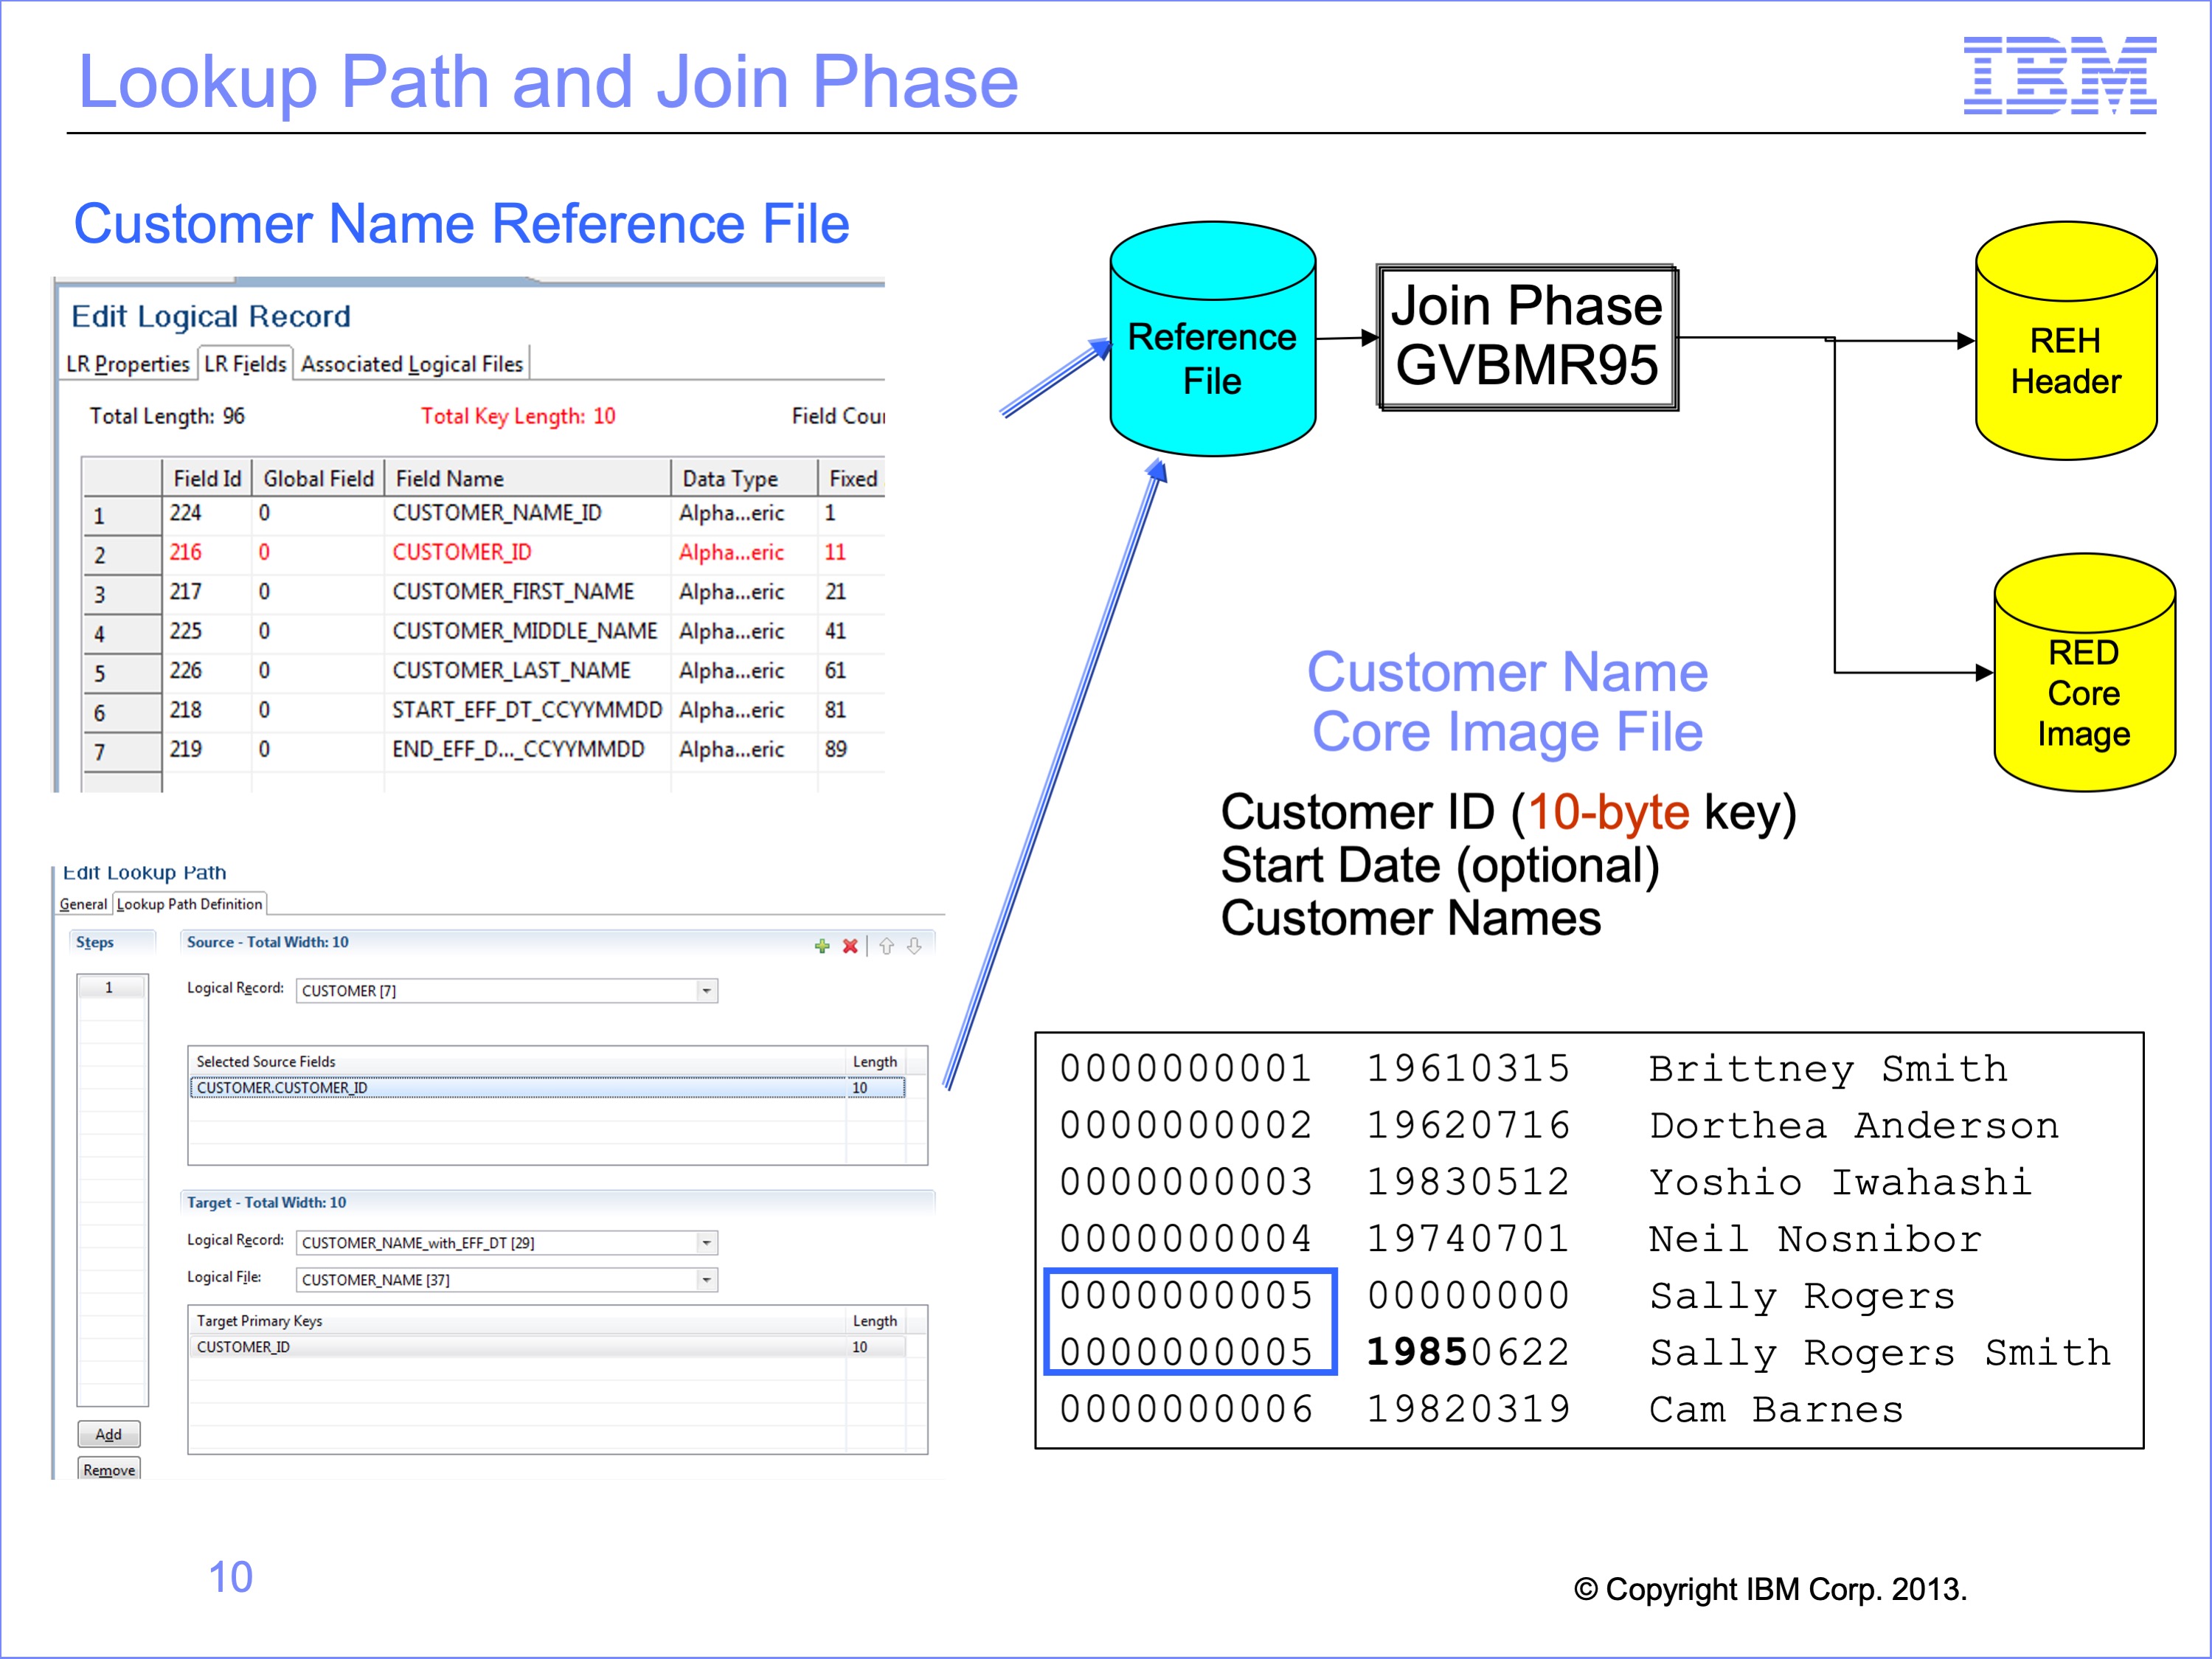2212x1659 pixels.
Task: Click customer ID 0000000006
Action: click(x=1186, y=1409)
